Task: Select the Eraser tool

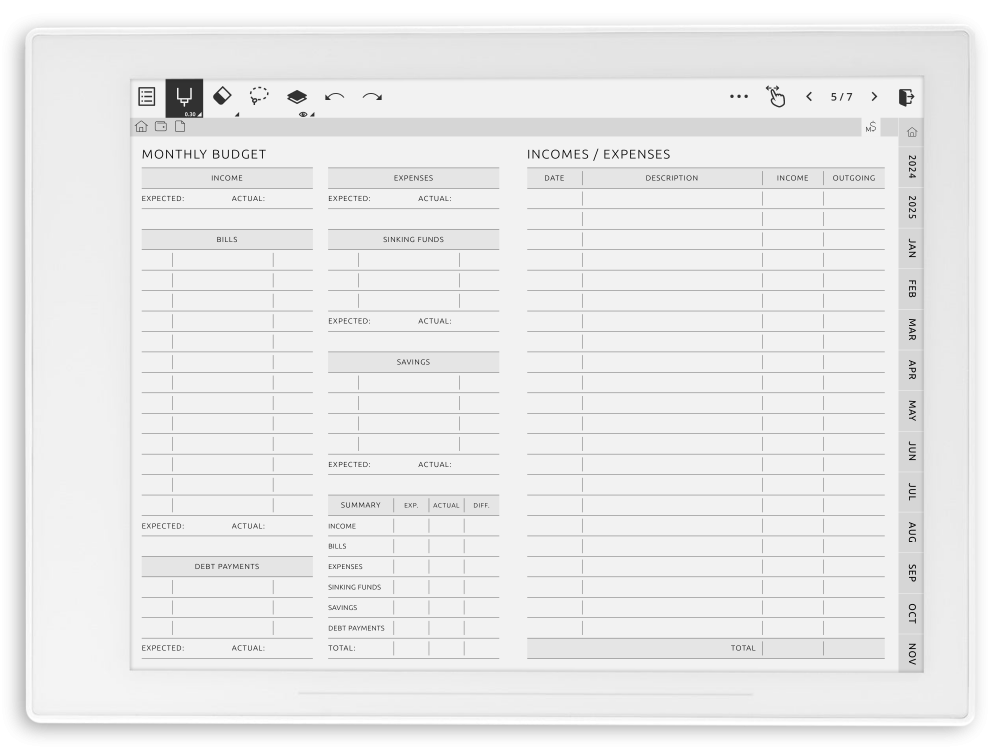Action: click(222, 96)
